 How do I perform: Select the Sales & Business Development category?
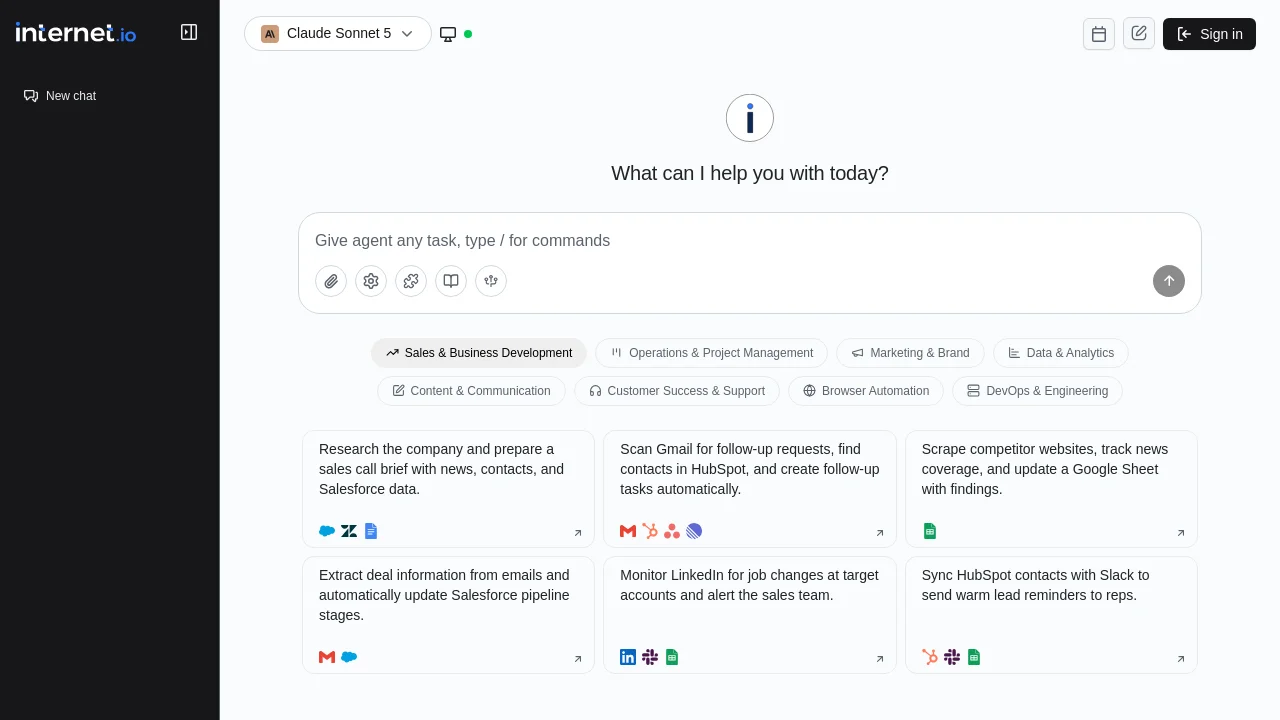coord(479,353)
